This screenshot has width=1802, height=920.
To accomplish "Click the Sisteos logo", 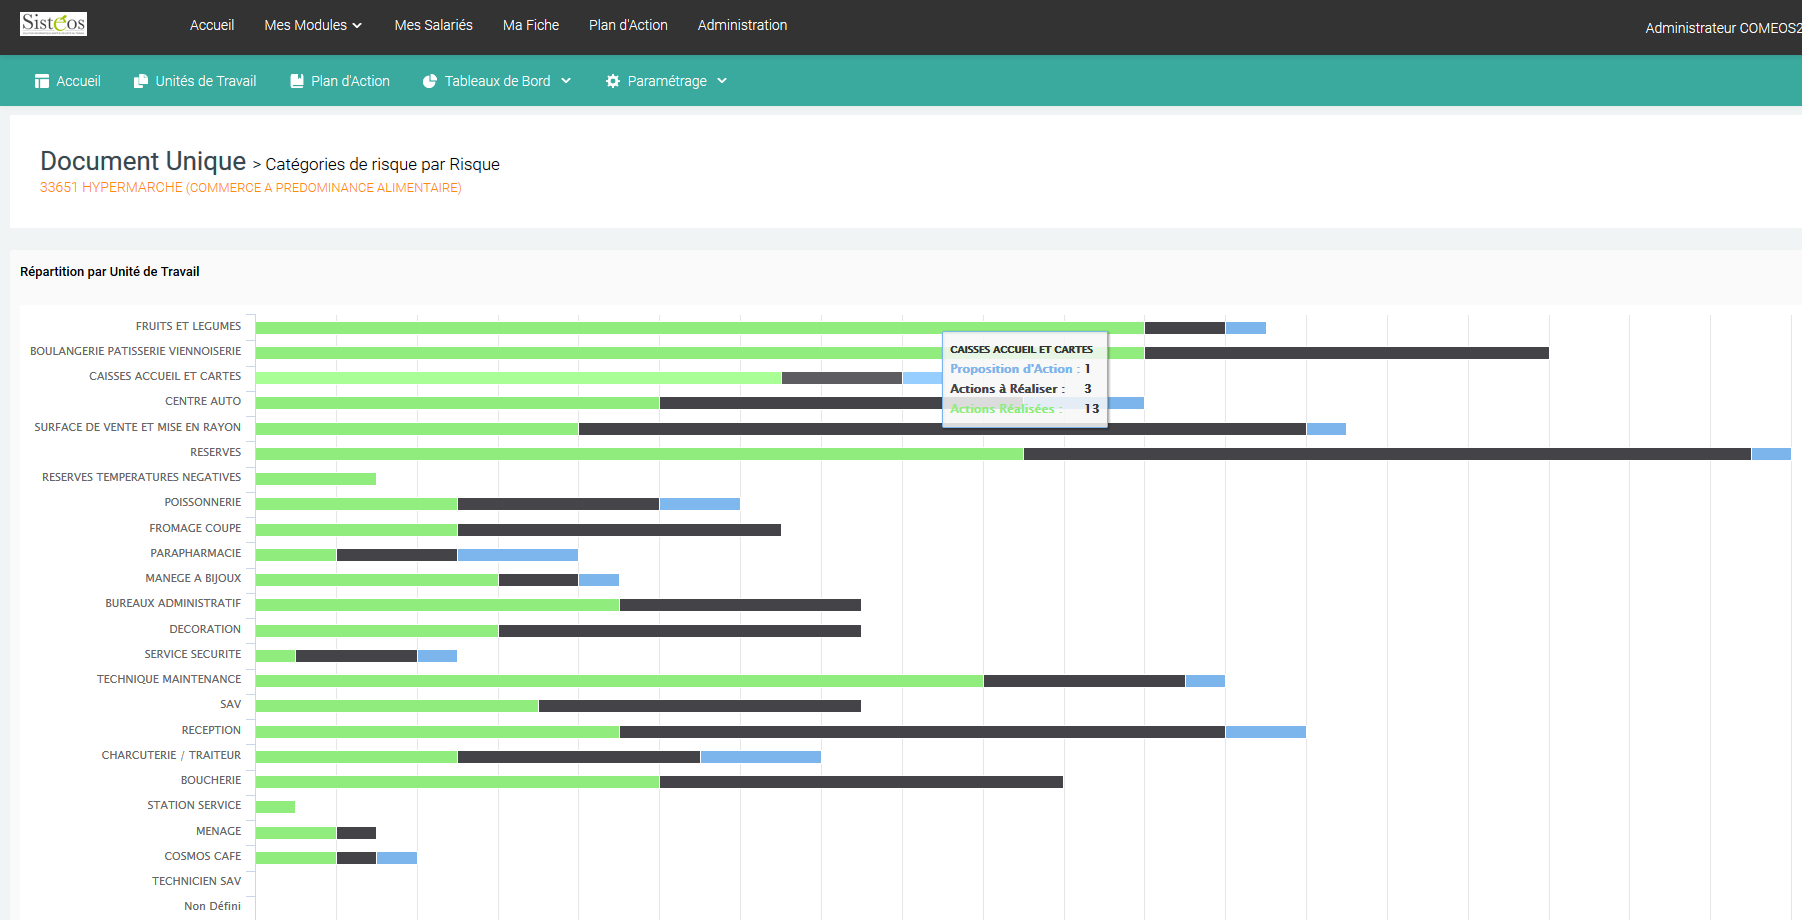I will (54, 24).
